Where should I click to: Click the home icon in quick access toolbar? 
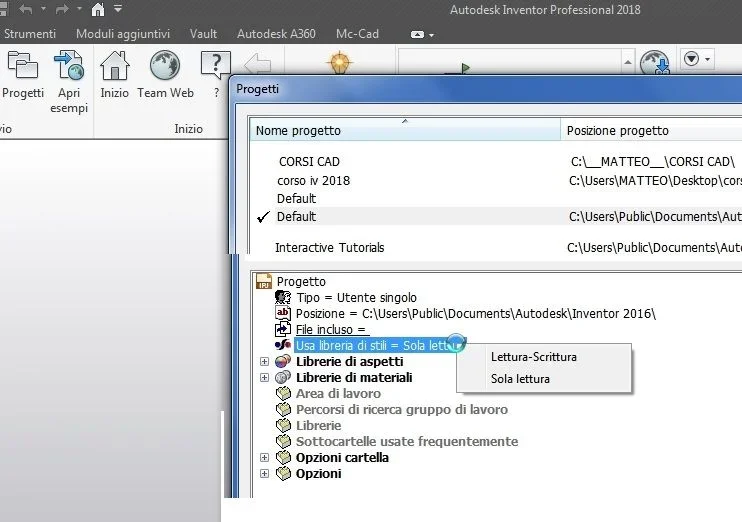(97, 9)
